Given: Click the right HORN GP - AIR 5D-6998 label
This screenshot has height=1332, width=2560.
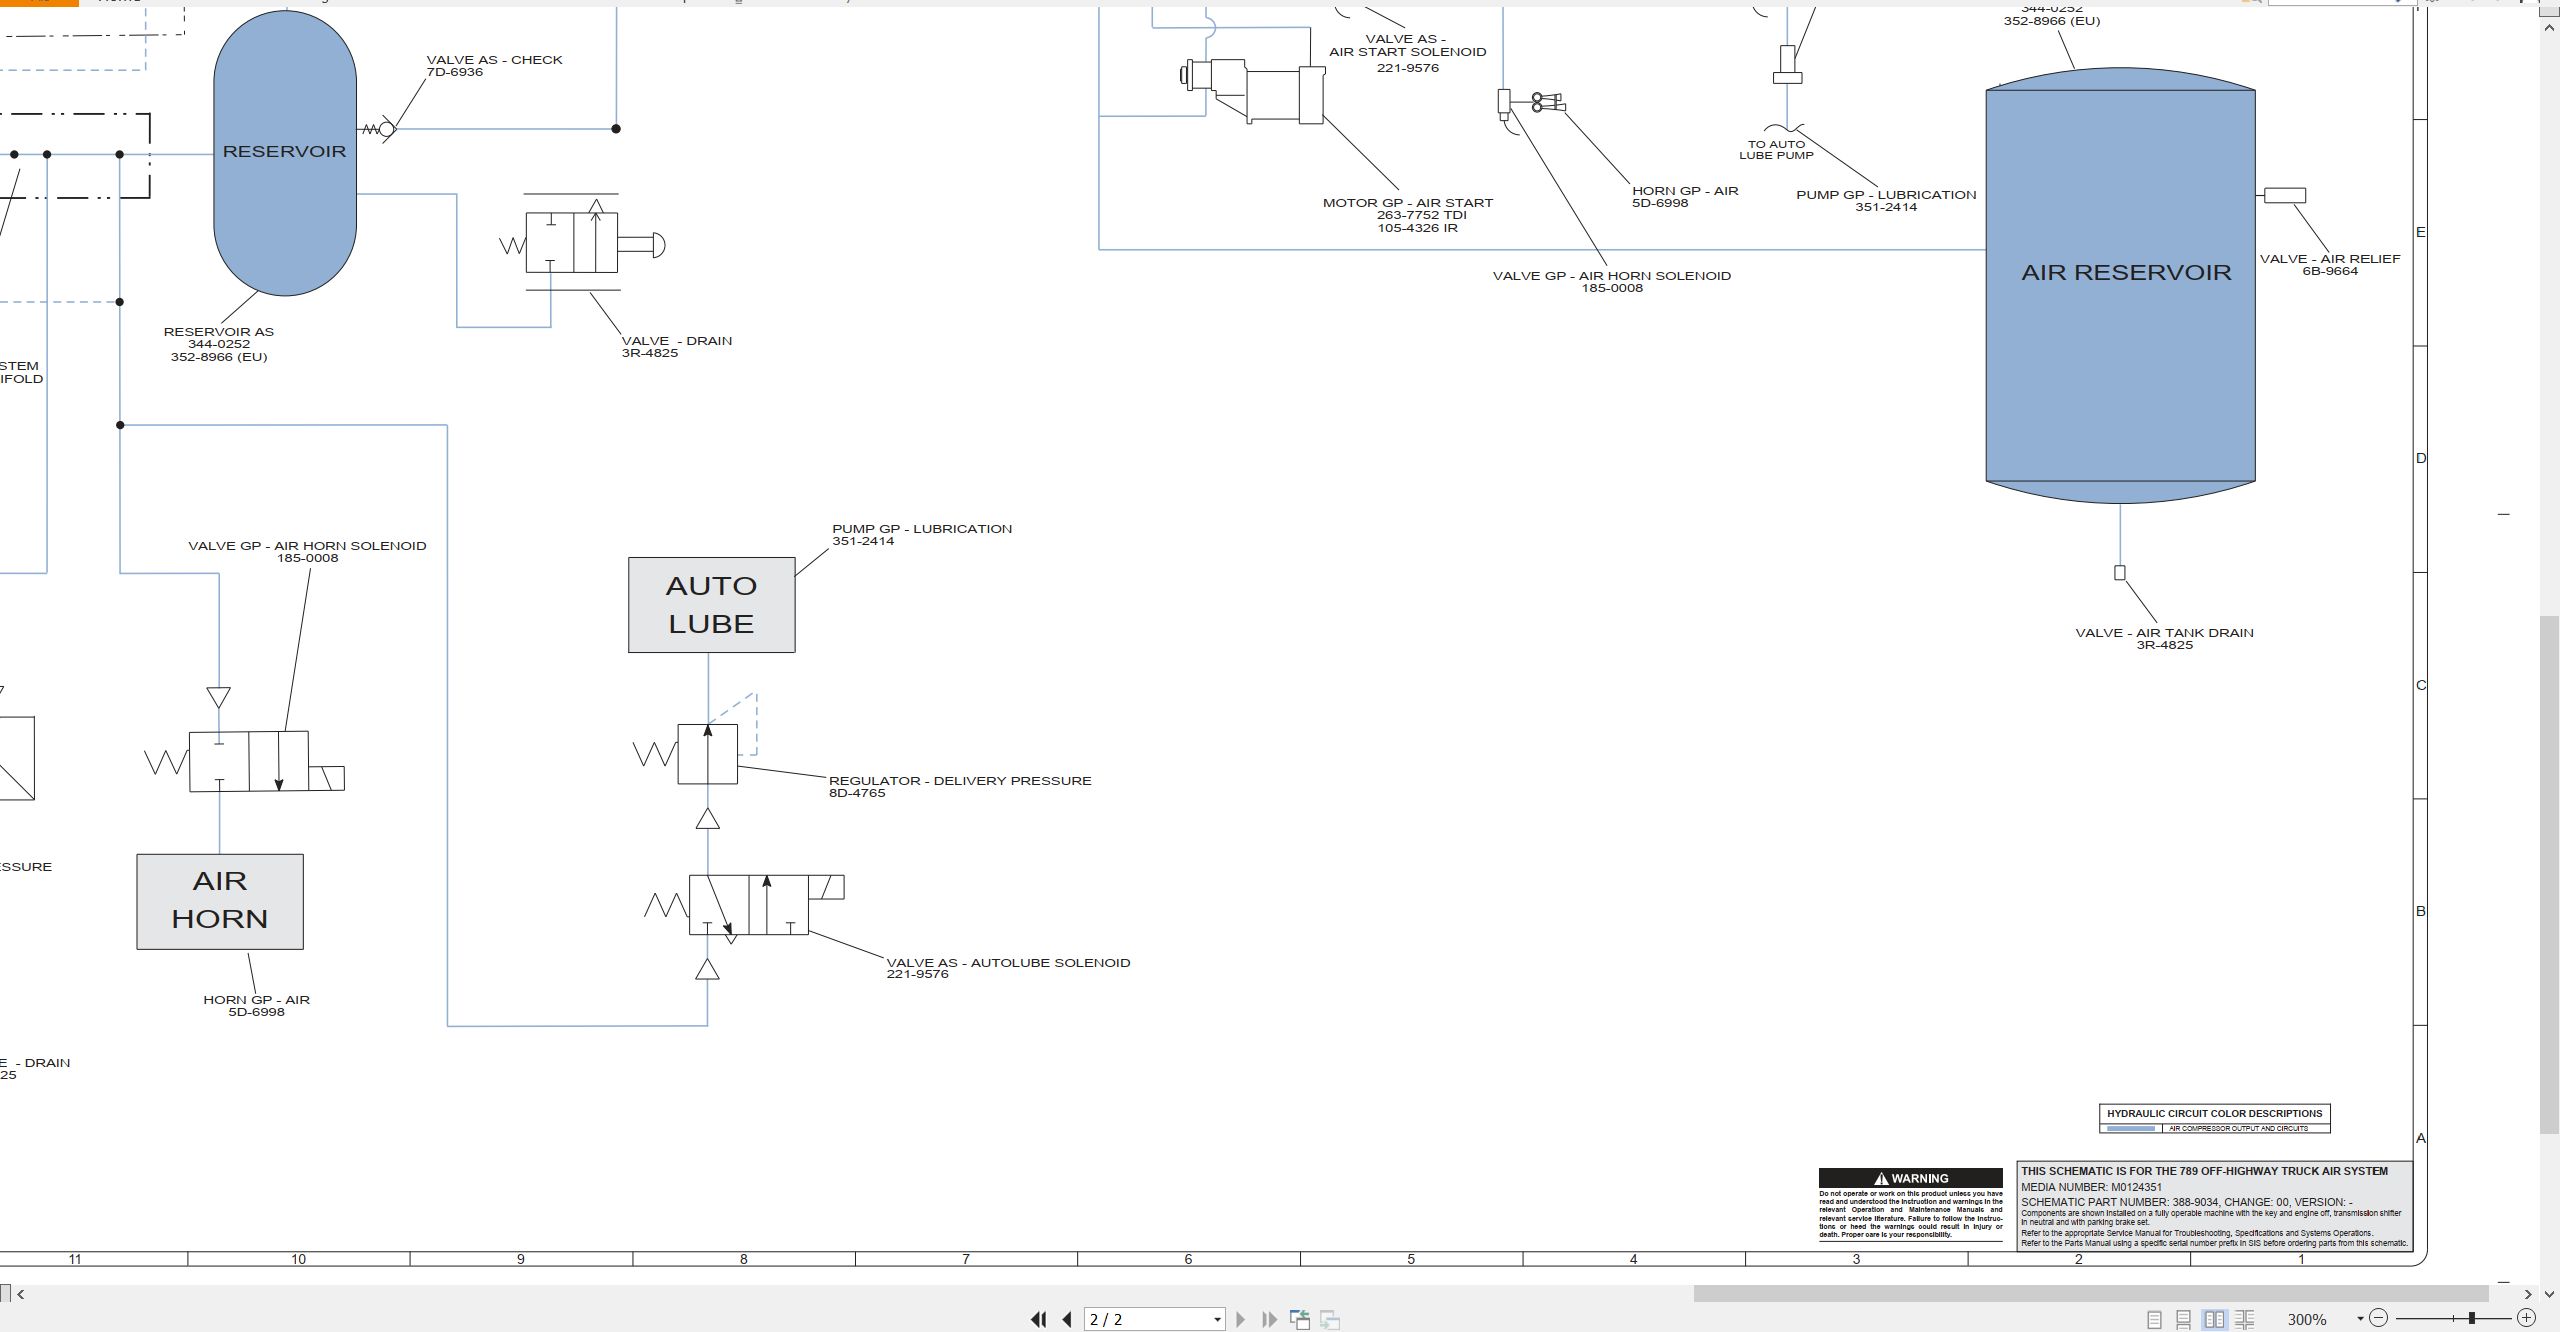Looking at the screenshot, I should click(x=1685, y=196).
